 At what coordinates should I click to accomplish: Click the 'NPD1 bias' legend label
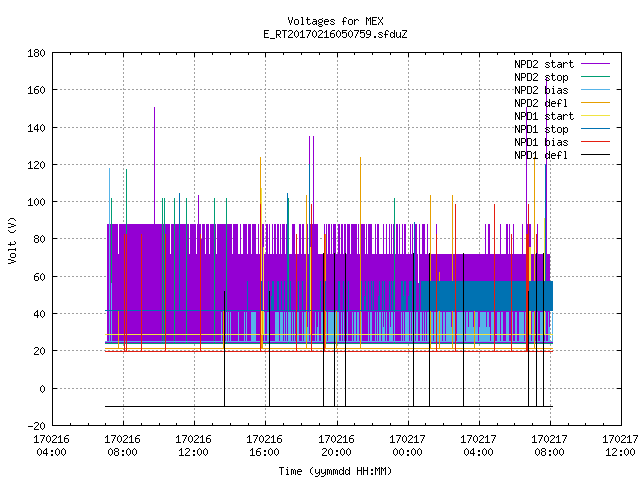[541, 142]
